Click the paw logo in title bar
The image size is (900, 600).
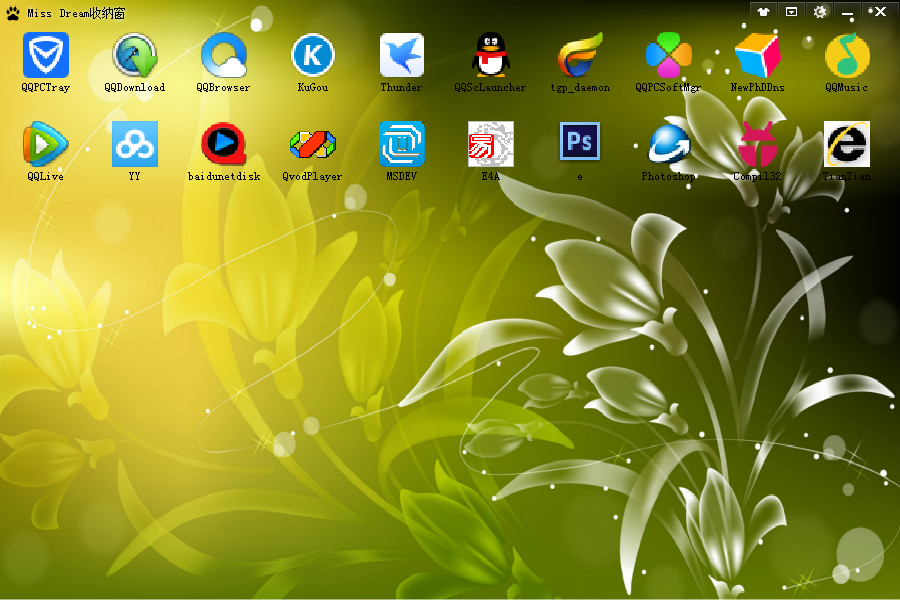(13, 13)
